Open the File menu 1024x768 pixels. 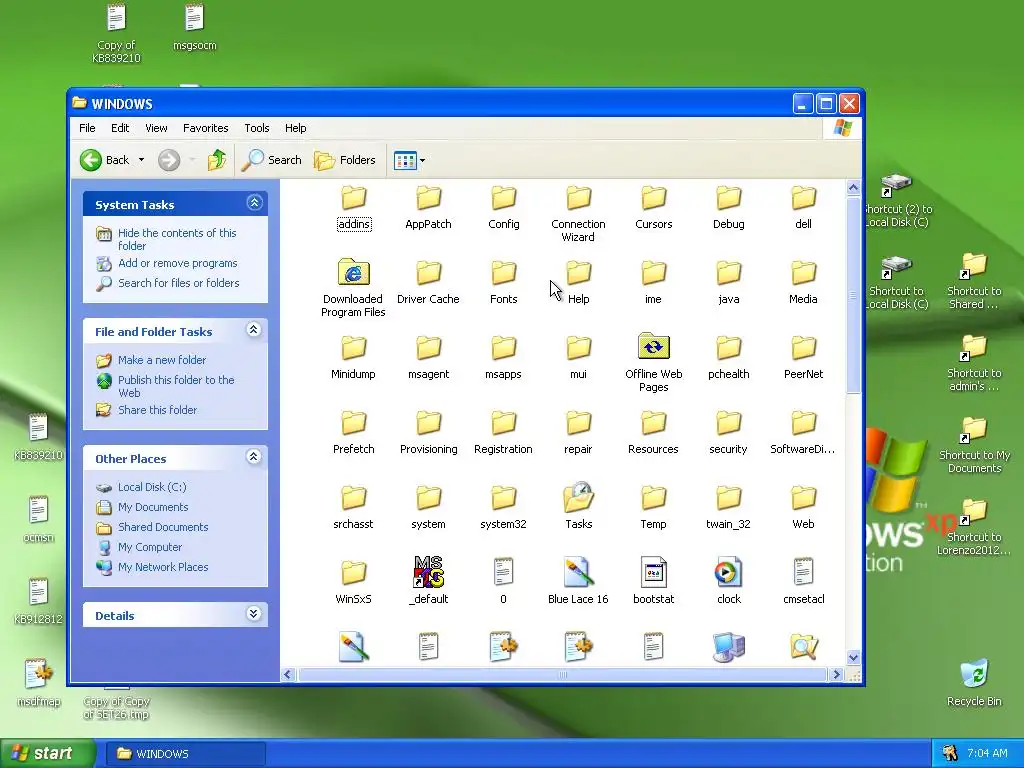pos(87,128)
